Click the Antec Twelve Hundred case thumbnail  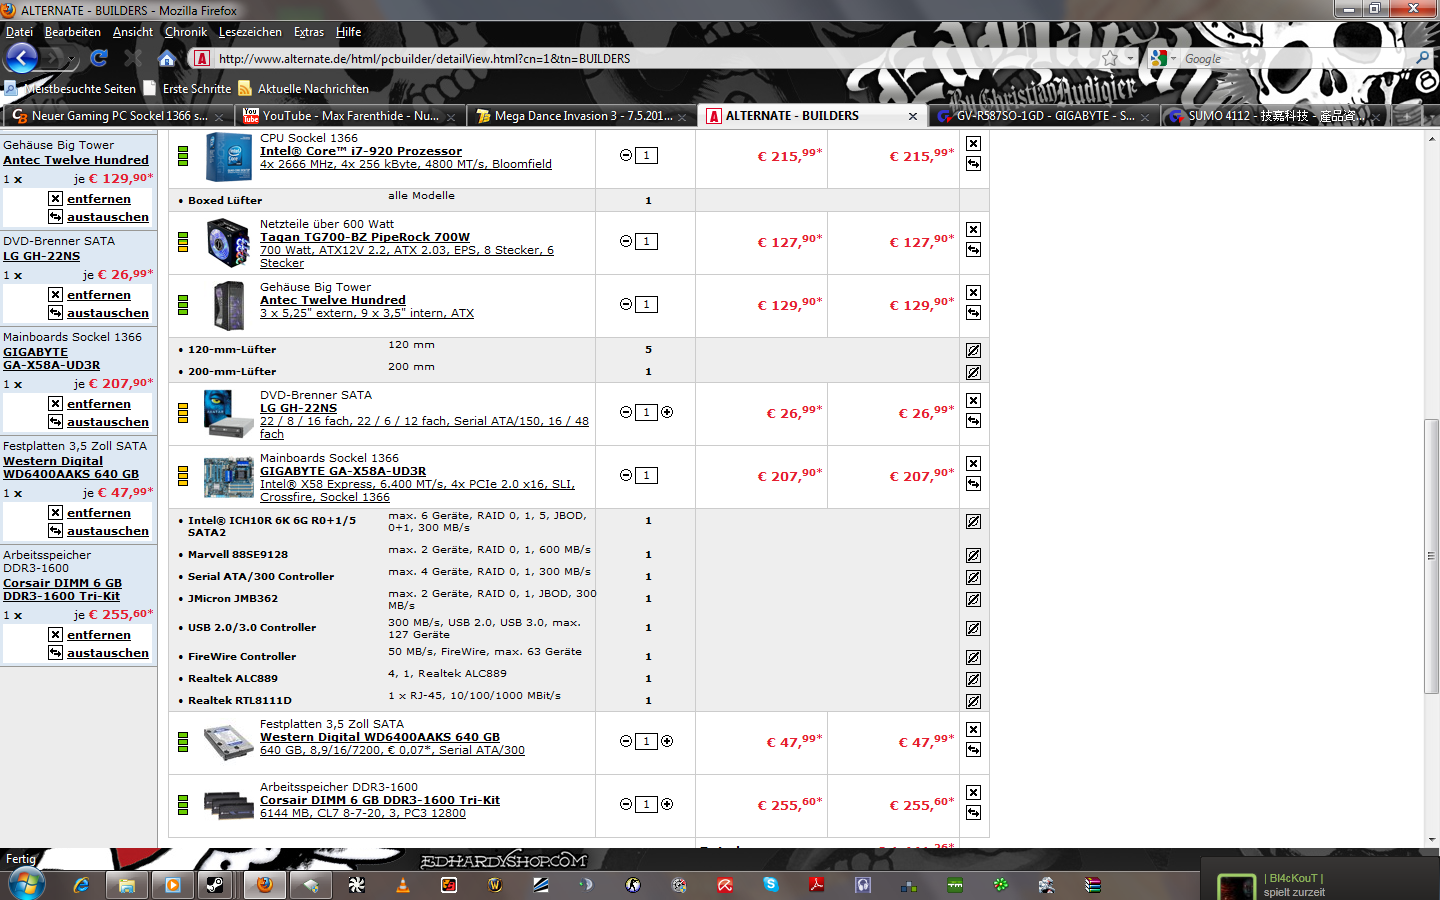pyautogui.click(x=229, y=305)
